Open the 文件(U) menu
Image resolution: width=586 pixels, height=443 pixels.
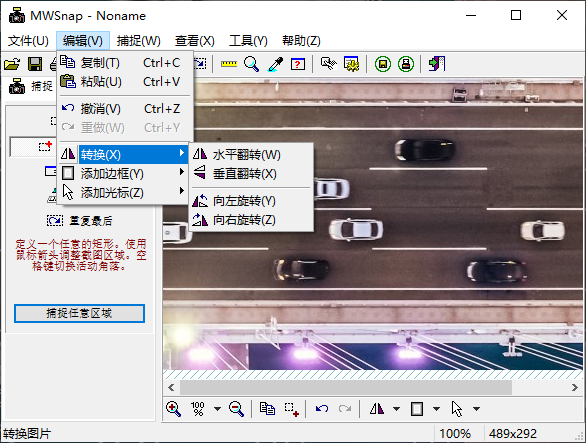point(28,40)
